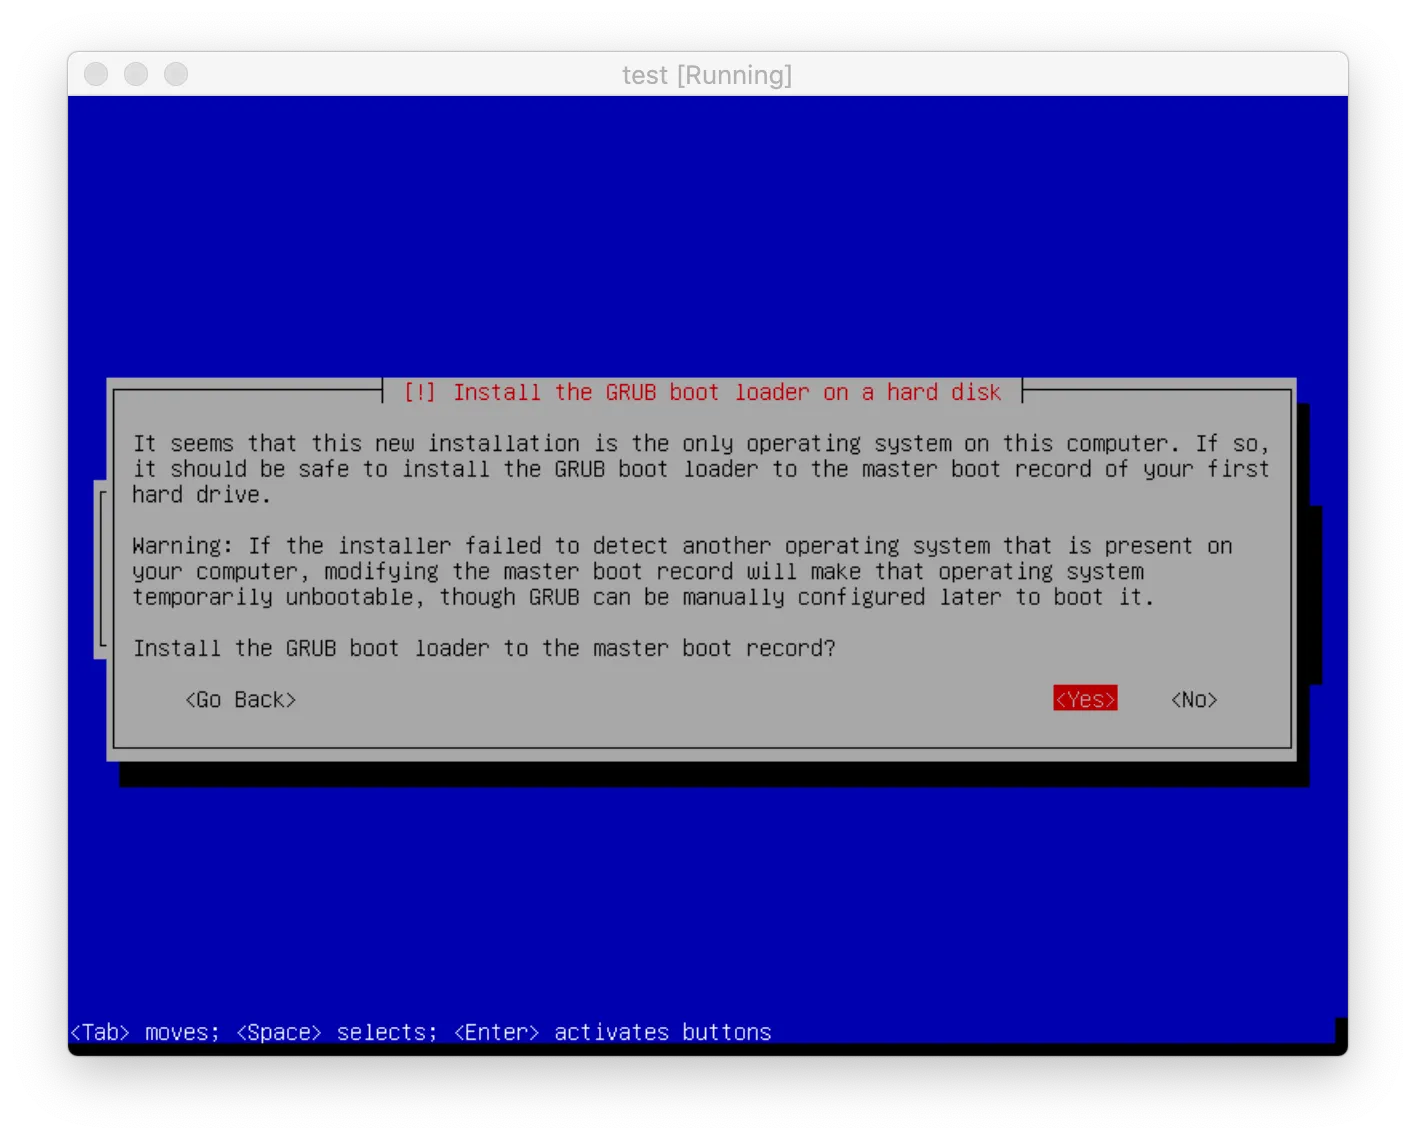Image resolution: width=1416 pixels, height=1140 pixels.
Task: Click the zoom window button
Action: [x=176, y=74]
